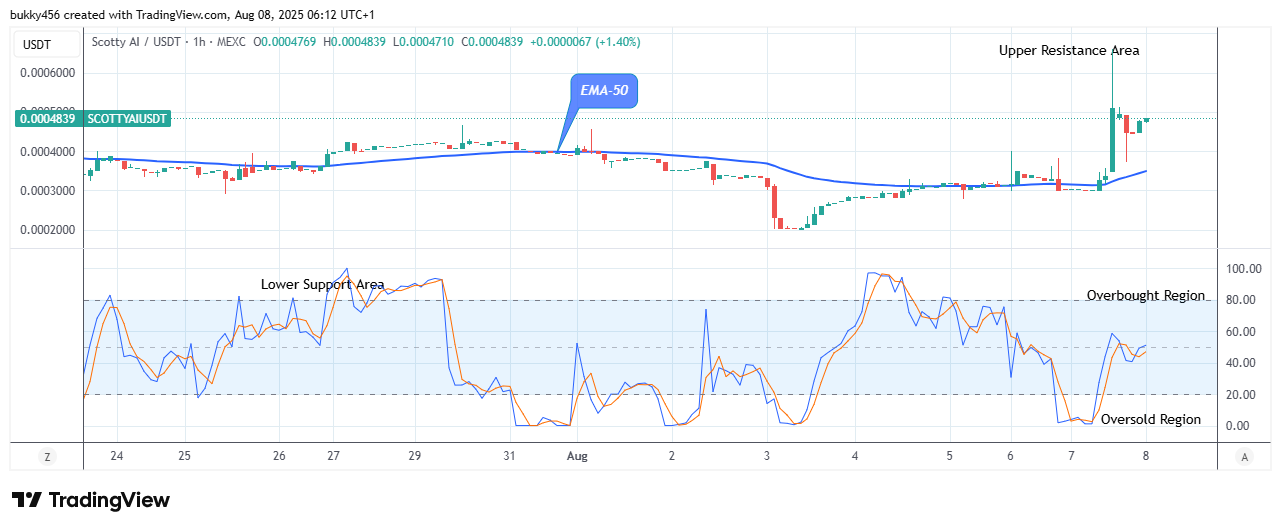1281x530 pixels.
Task: Click the '6' date on time axis
Action: (x=1011, y=456)
